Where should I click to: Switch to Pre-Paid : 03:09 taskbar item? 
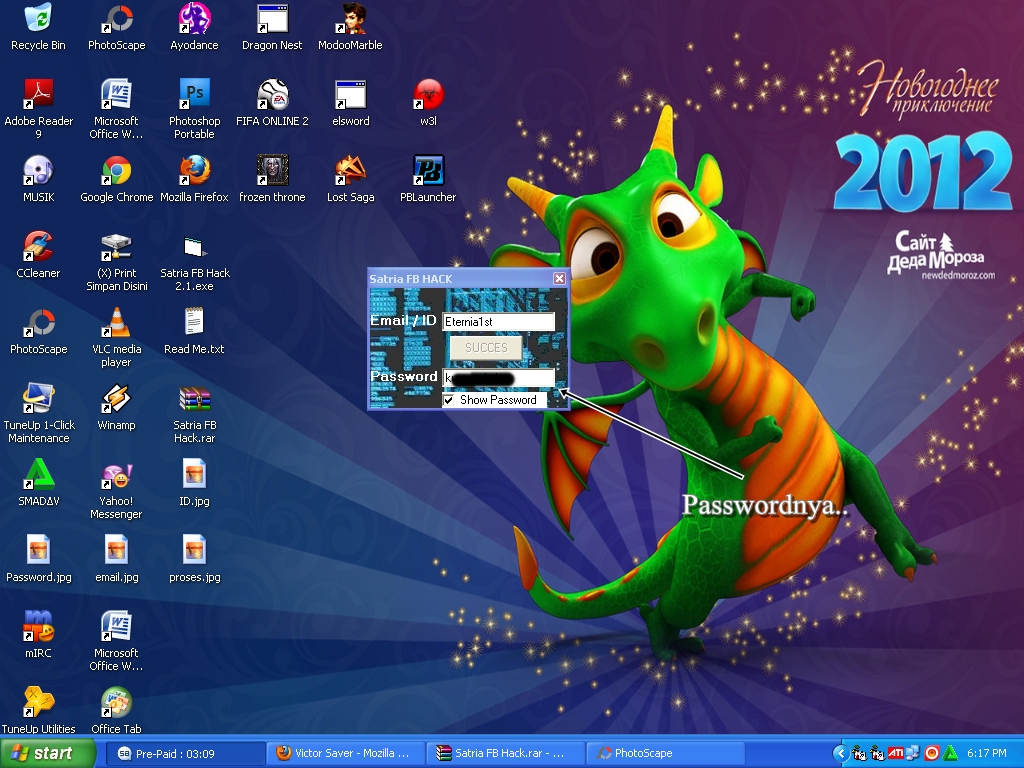coord(184,754)
